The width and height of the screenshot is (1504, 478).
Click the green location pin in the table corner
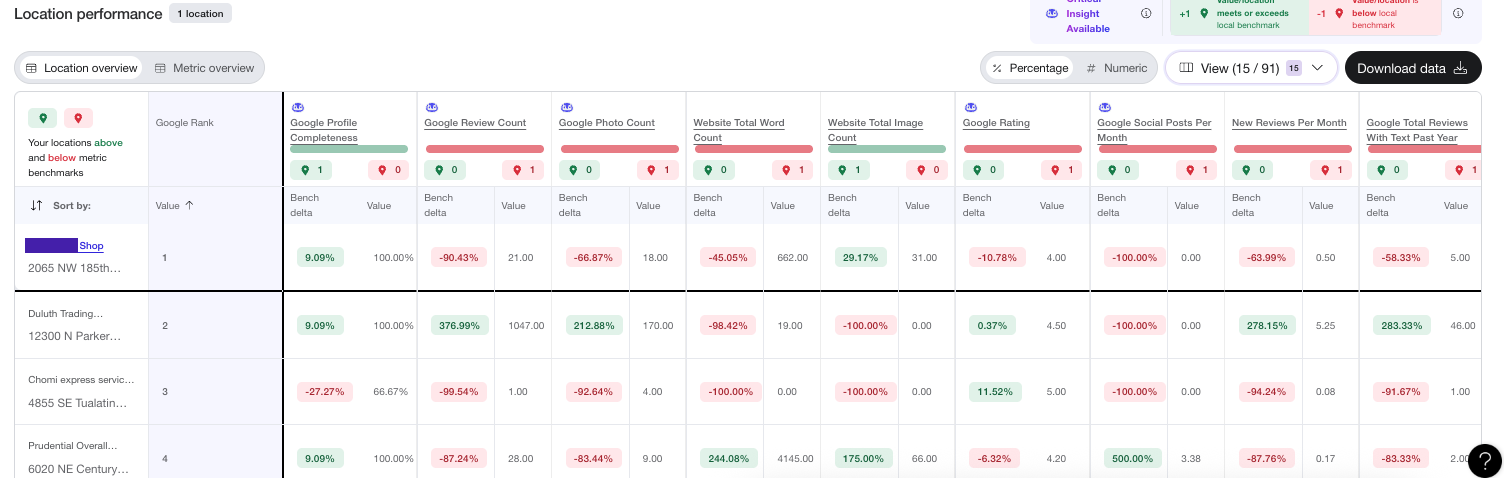(x=43, y=118)
